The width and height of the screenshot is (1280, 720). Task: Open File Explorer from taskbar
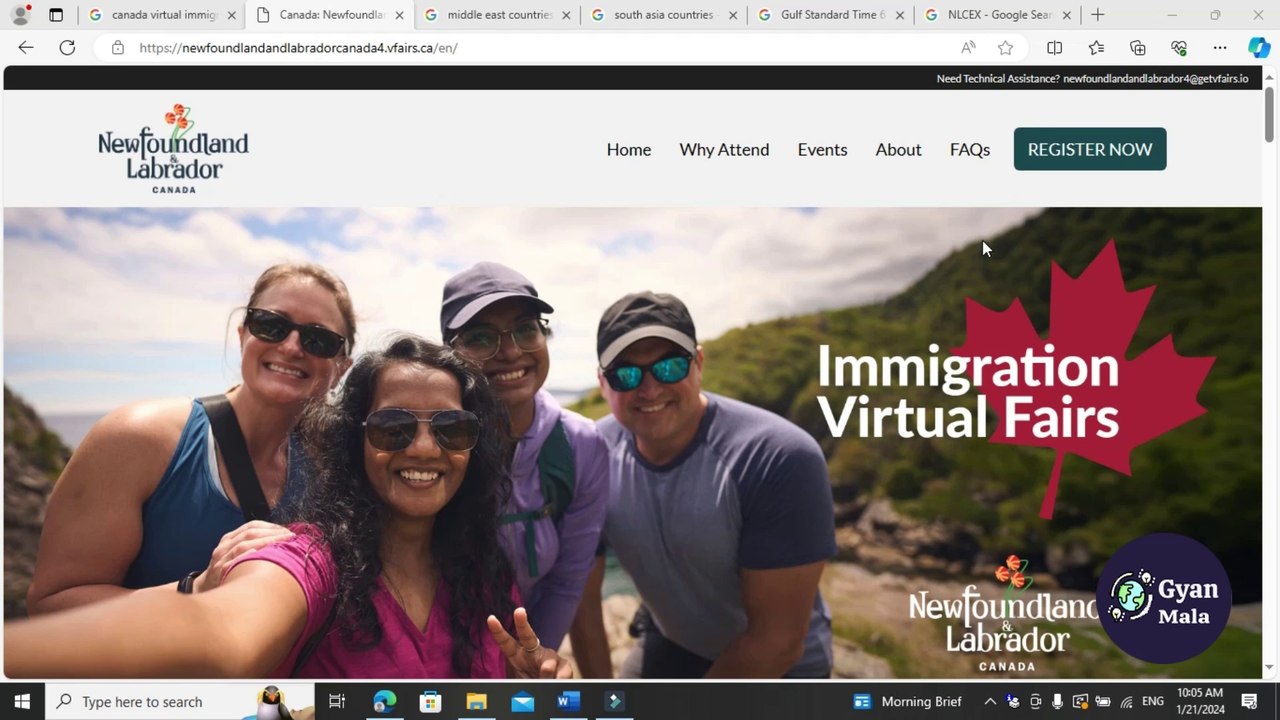click(x=476, y=701)
